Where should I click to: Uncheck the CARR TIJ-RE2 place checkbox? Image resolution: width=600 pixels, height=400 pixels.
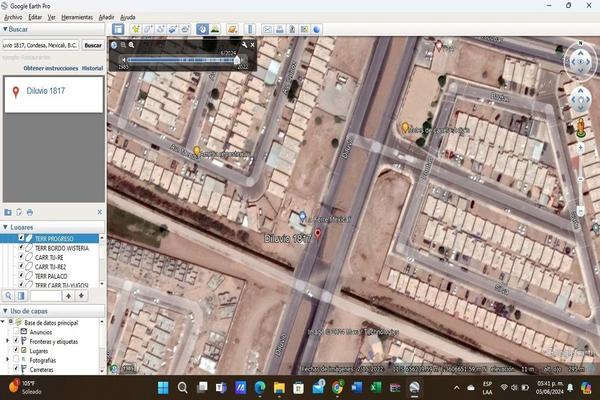(x=22, y=267)
